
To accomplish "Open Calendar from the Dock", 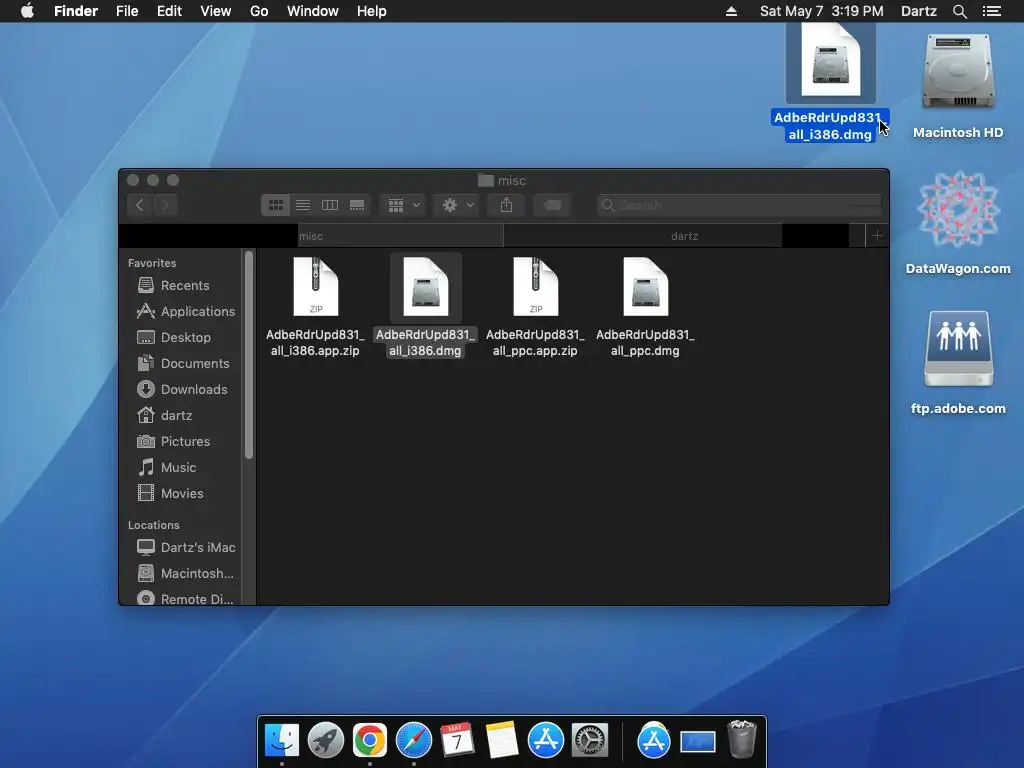I will click(457, 740).
